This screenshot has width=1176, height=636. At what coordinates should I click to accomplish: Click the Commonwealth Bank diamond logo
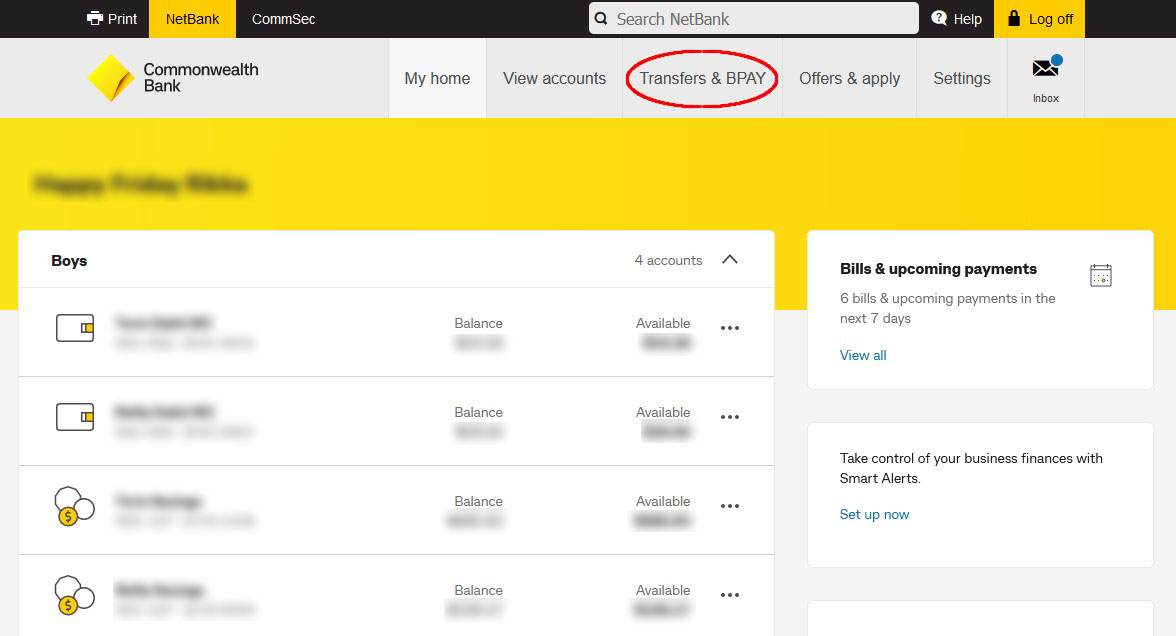pos(111,78)
